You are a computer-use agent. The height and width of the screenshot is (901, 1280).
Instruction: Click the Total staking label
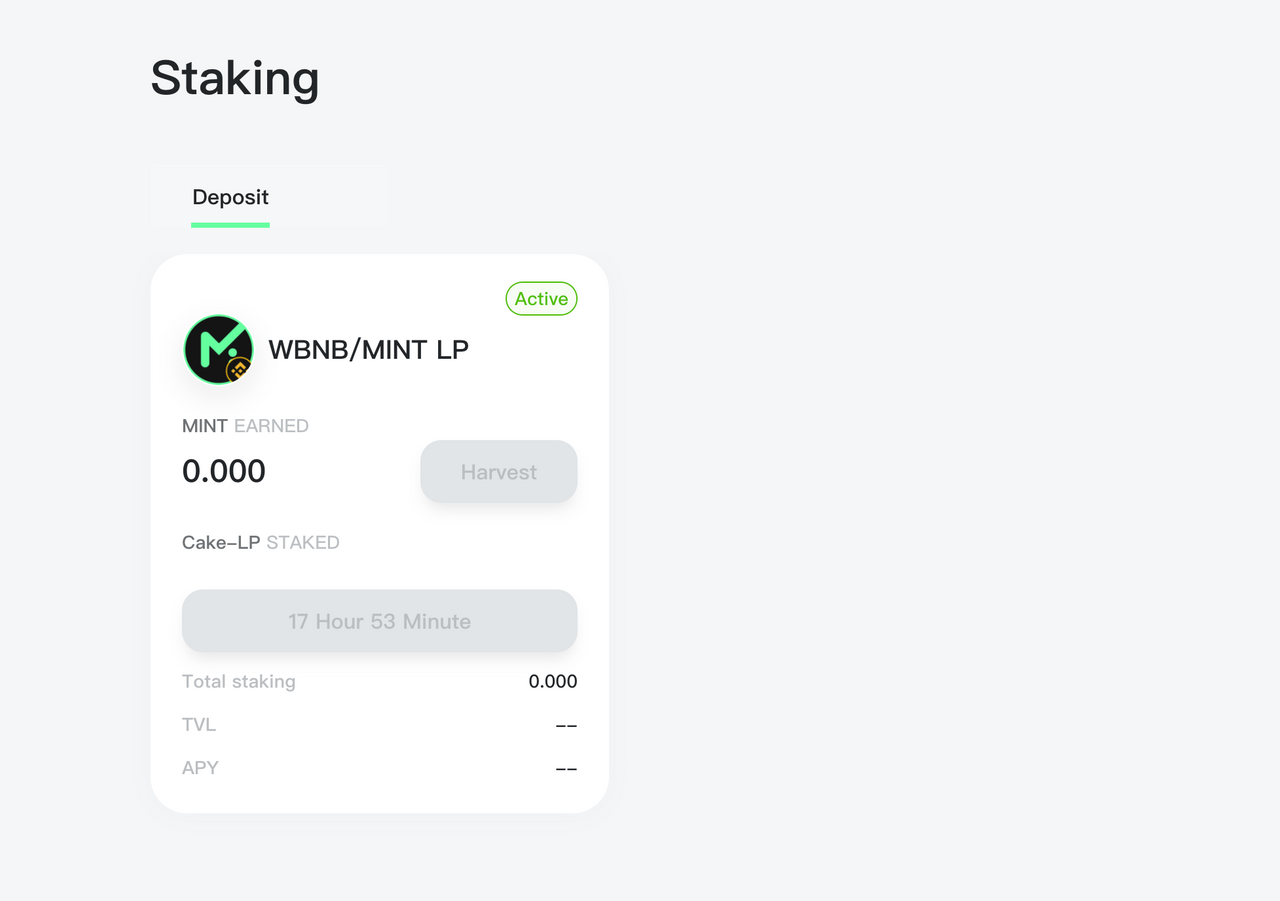[239, 682]
